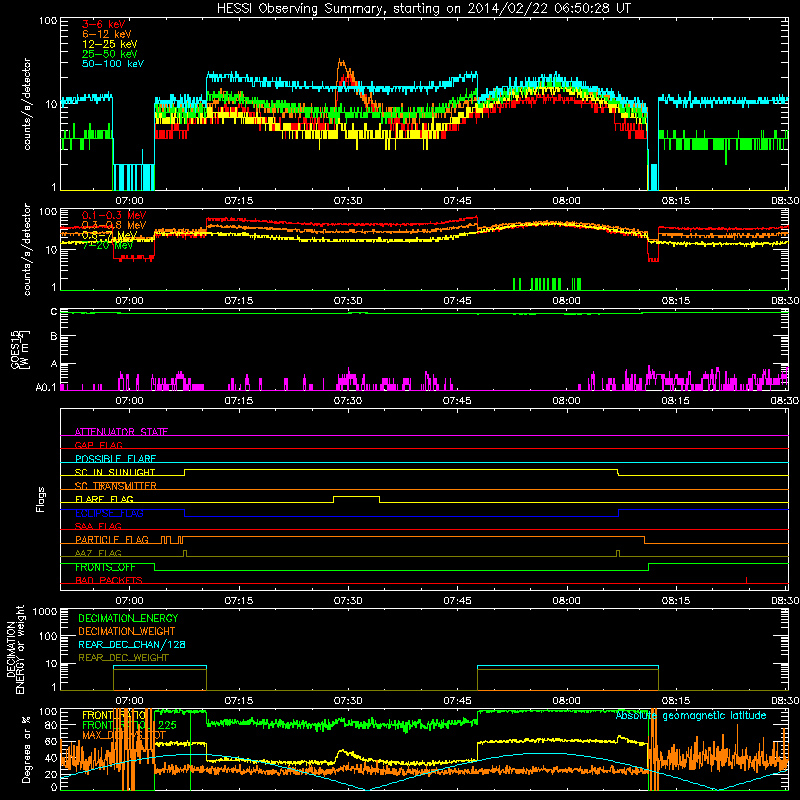Click the ATTENUATOR_STATE flag label
Image resolution: width=800 pixels, height=800 pixels.
click(x=121, y=432)
